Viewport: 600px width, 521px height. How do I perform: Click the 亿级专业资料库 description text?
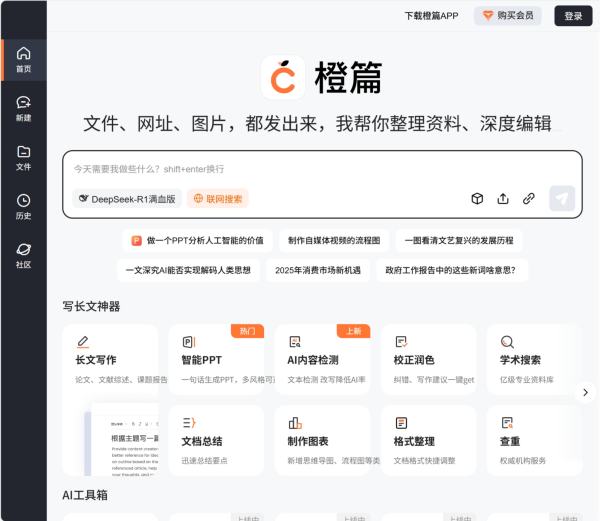click(x=527, y=379)
